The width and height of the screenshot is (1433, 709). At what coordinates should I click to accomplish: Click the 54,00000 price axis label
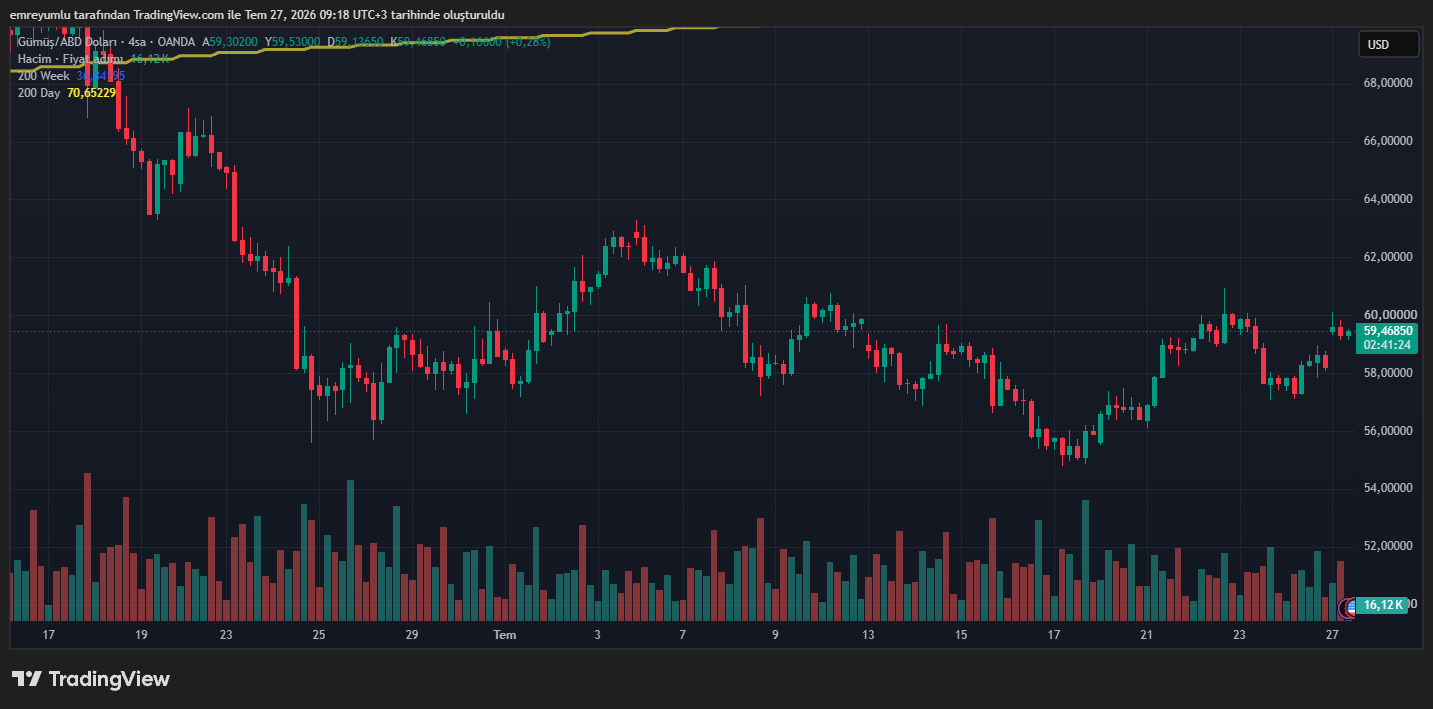tap(1388, 488)
